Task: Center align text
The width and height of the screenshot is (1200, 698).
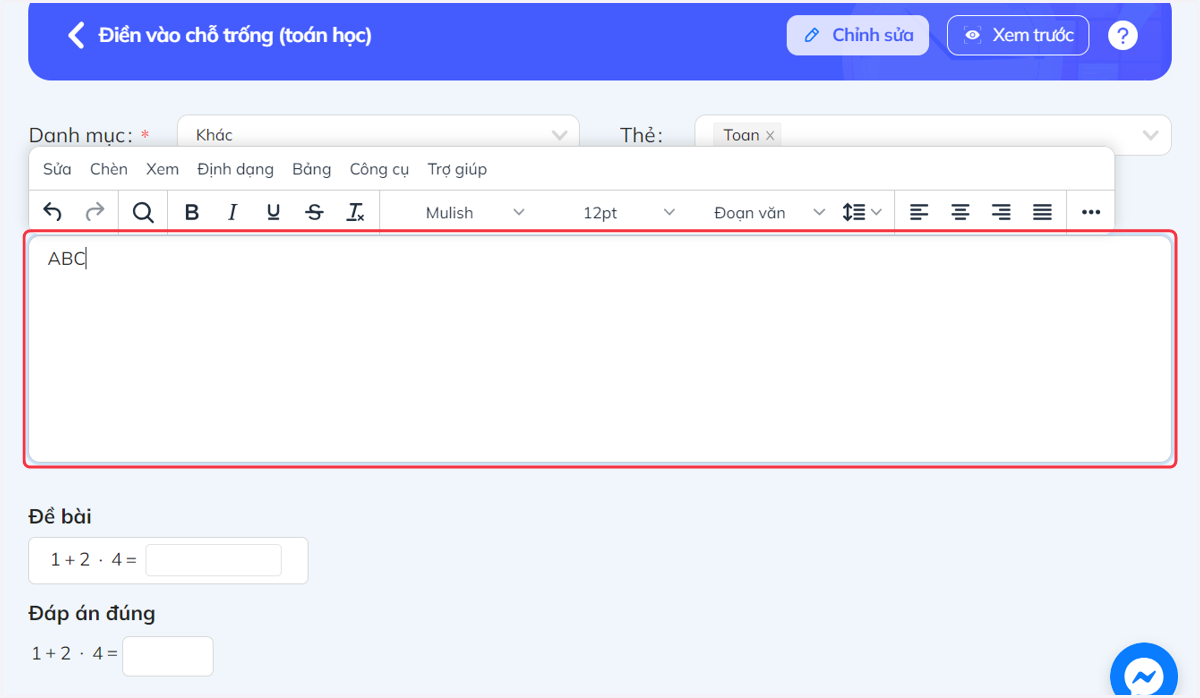Action: click(960, 212)
